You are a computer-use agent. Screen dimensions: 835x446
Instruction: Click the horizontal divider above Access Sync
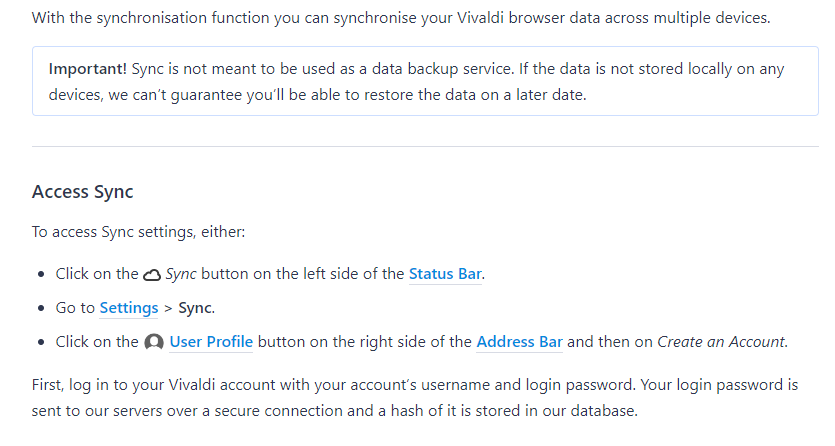[425, 146]
